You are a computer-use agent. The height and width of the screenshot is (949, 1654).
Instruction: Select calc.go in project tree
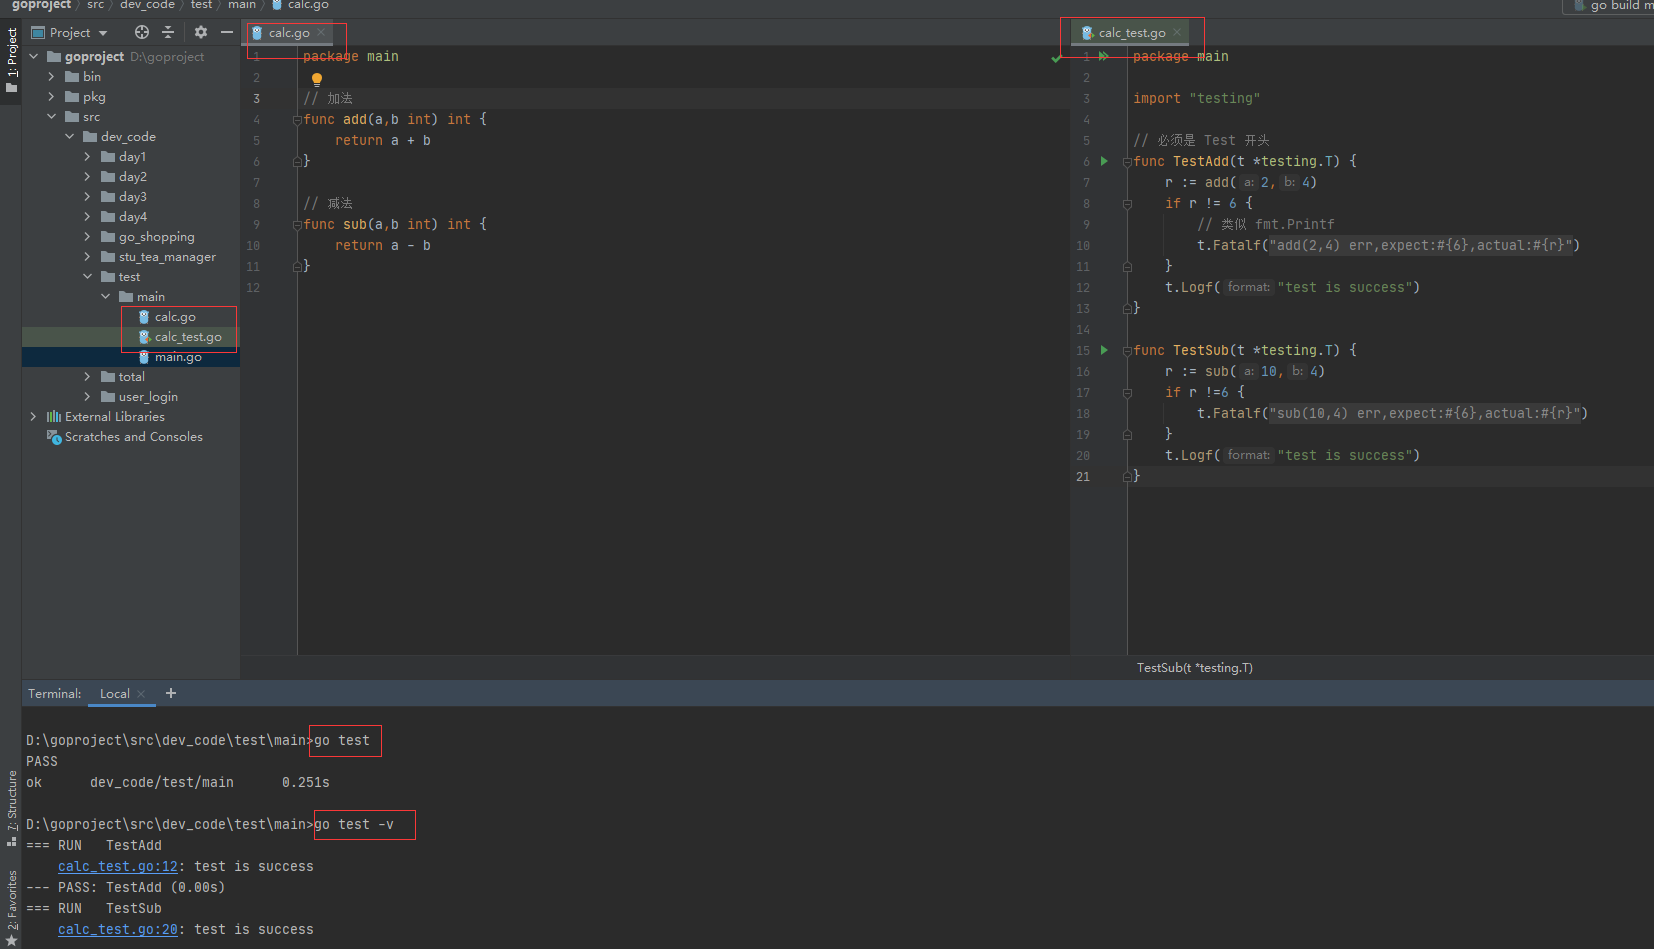(x=175, y=317)
